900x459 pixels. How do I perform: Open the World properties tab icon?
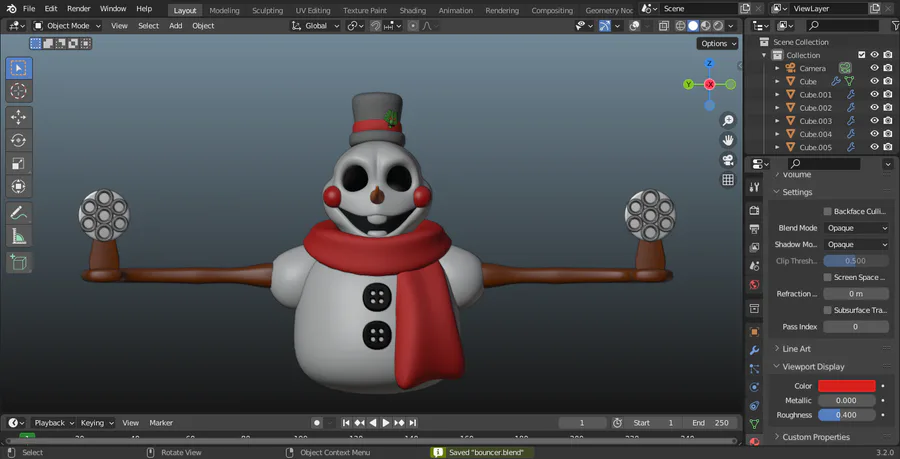pyautogui.click(x=754, y=285)
